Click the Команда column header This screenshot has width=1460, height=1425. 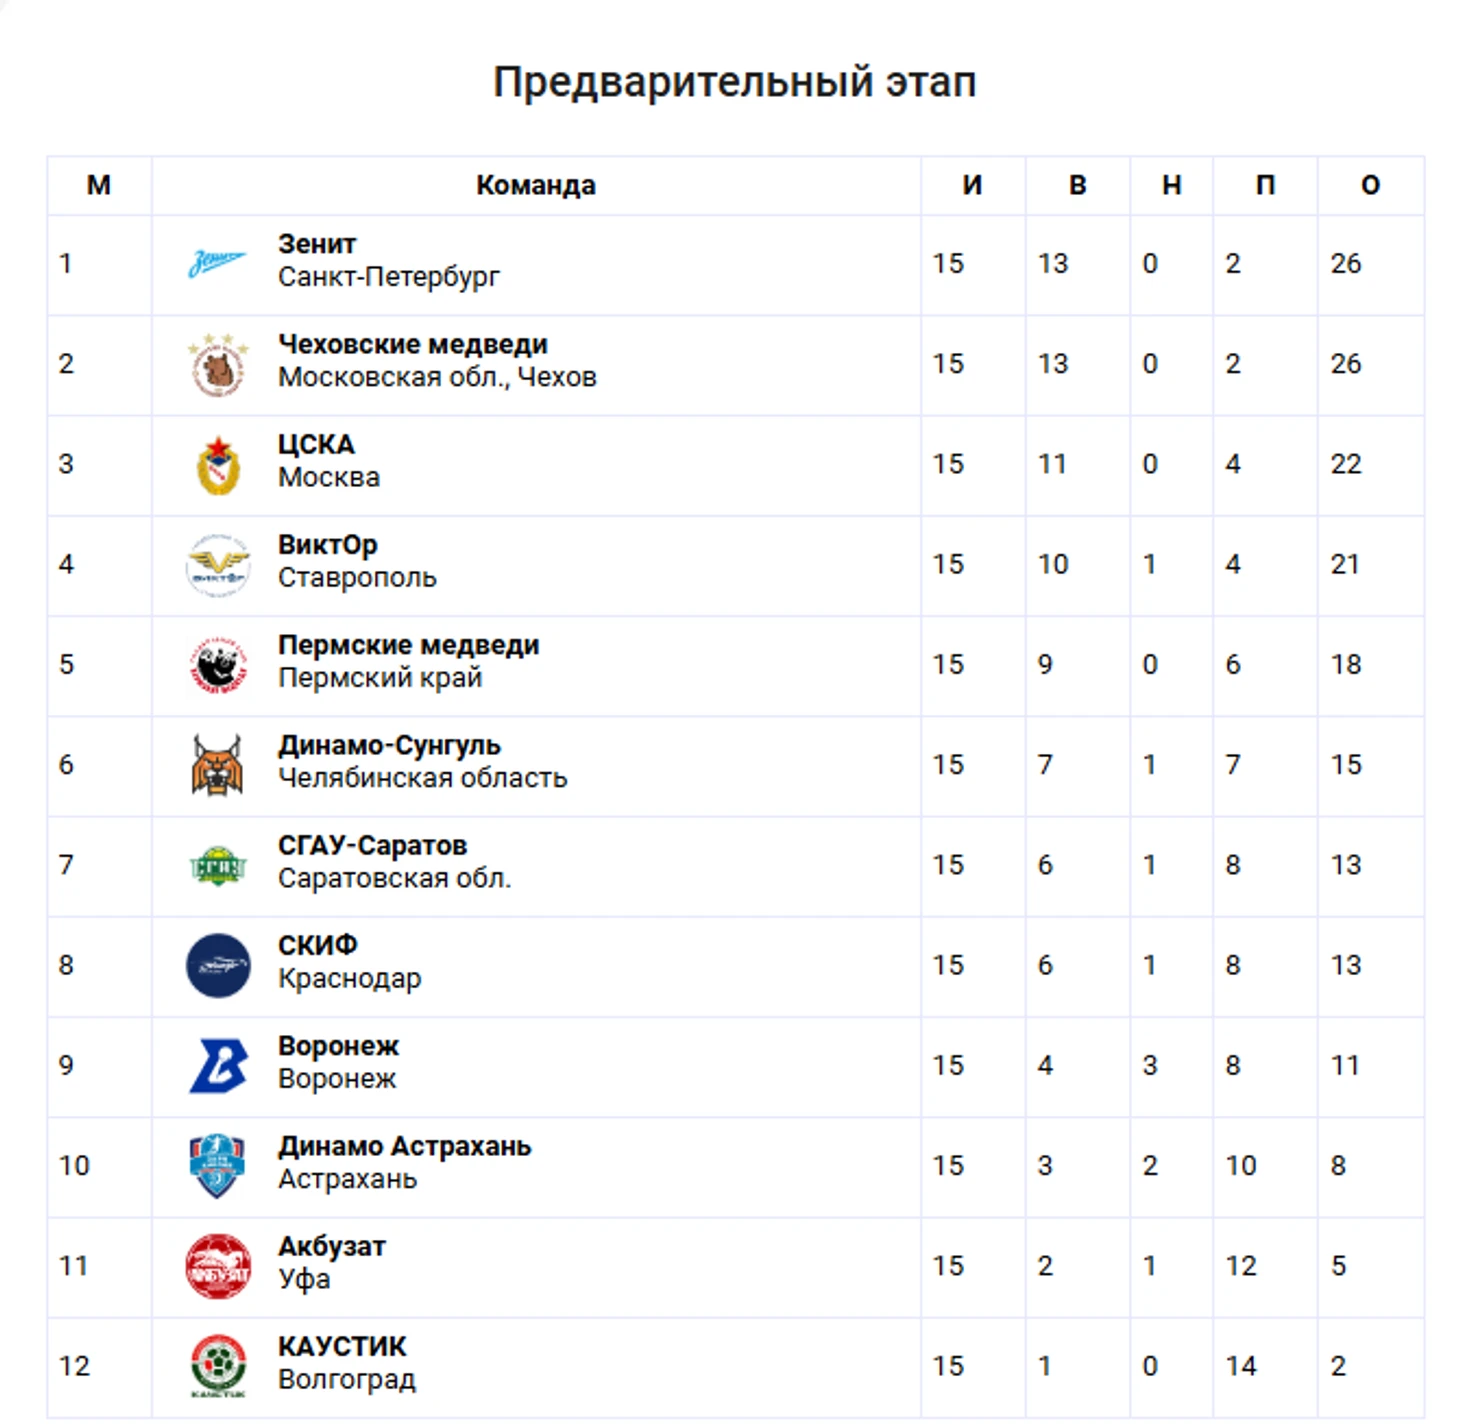click(x=536, y=185)
